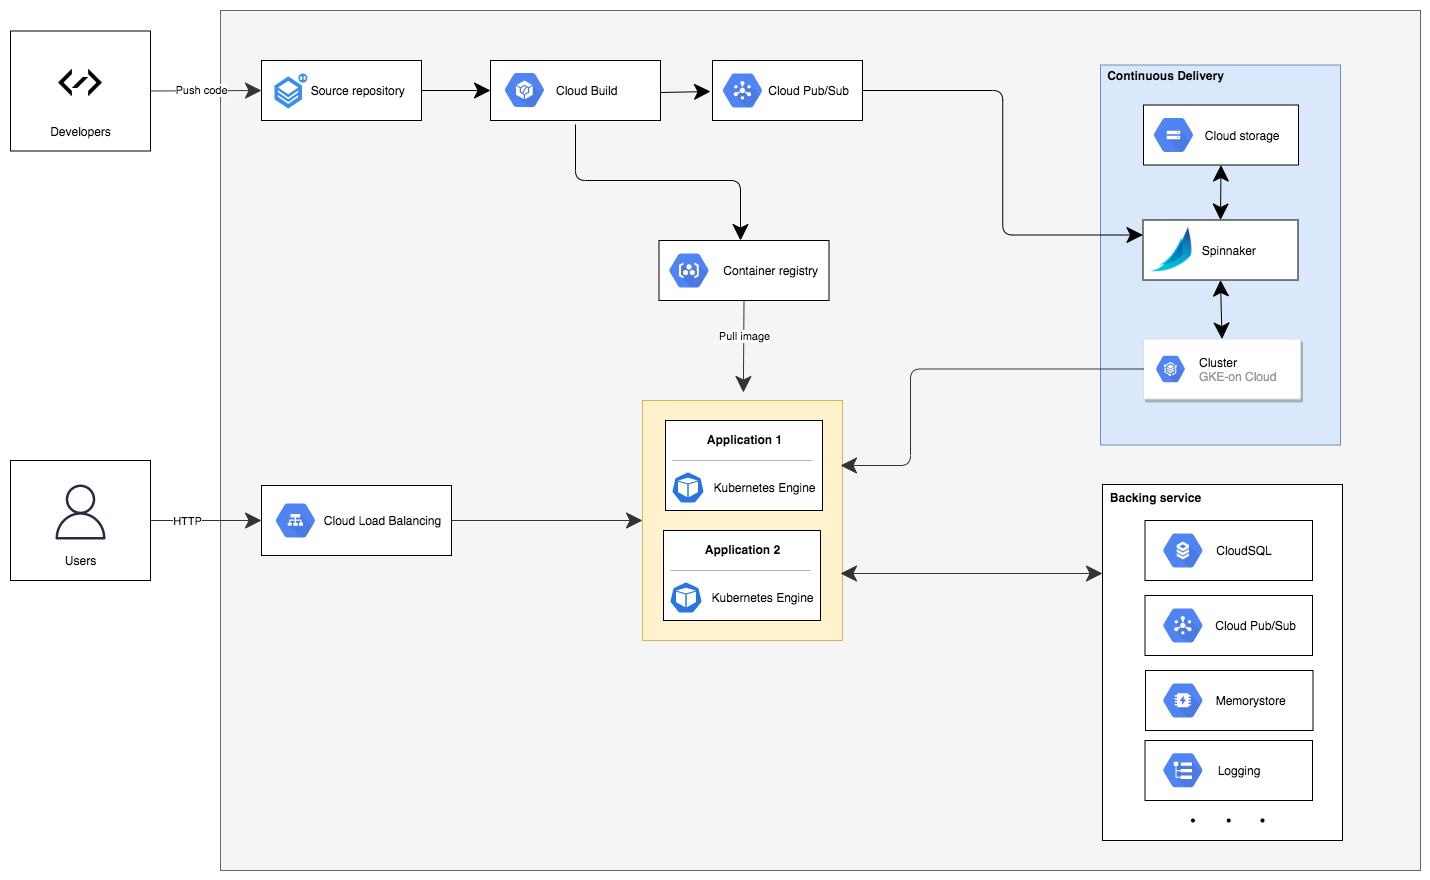
Task: Select the Memorystore icon
Action: pos(1183,700)
